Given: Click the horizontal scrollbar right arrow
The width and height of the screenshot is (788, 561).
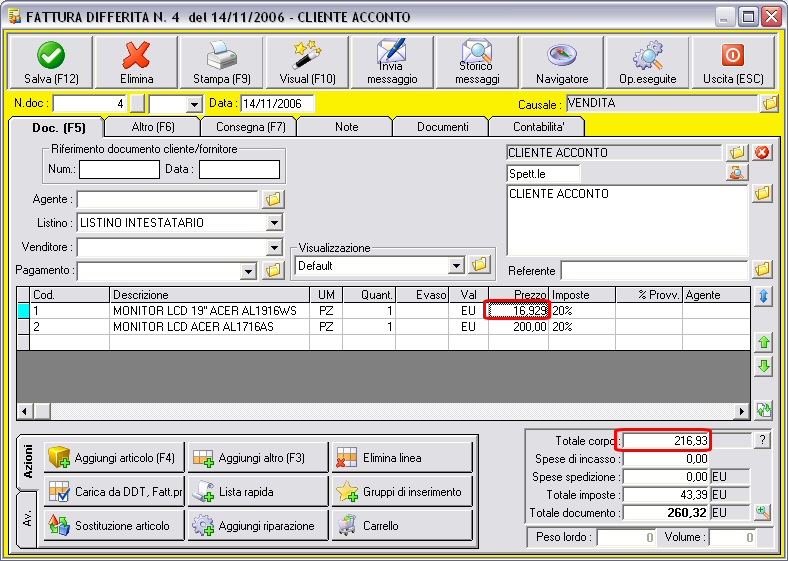Looking at the screenshot, I should (x=742, y=411).
